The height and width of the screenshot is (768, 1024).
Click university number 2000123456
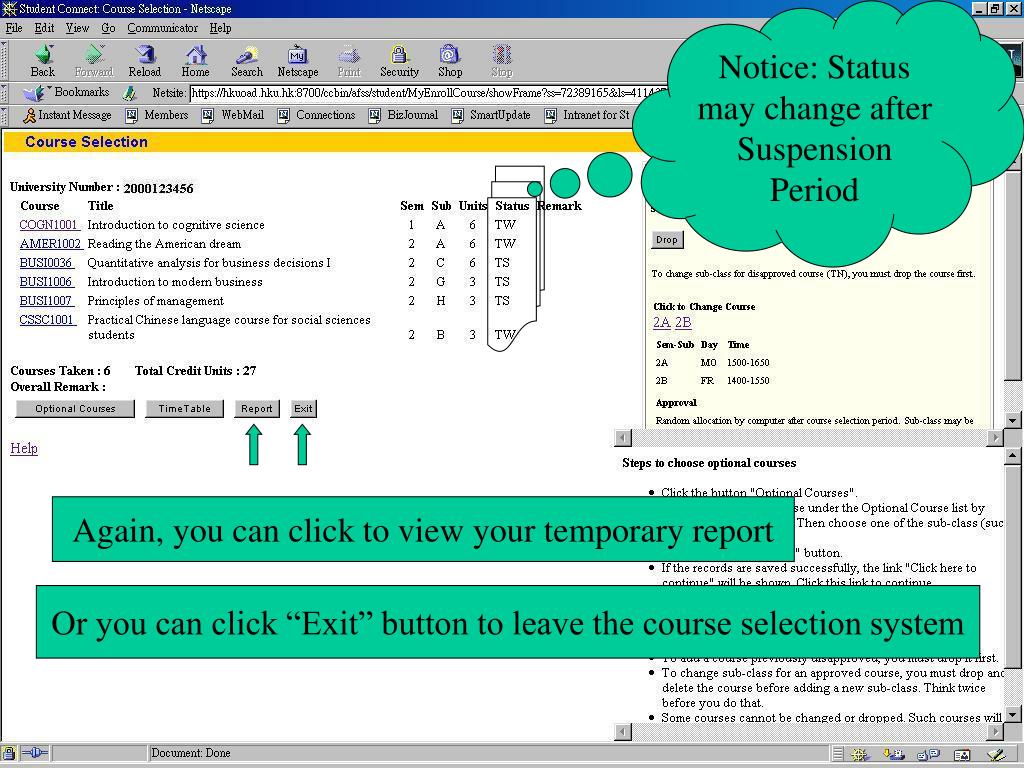pyautogui.click(x=158, y=188)
